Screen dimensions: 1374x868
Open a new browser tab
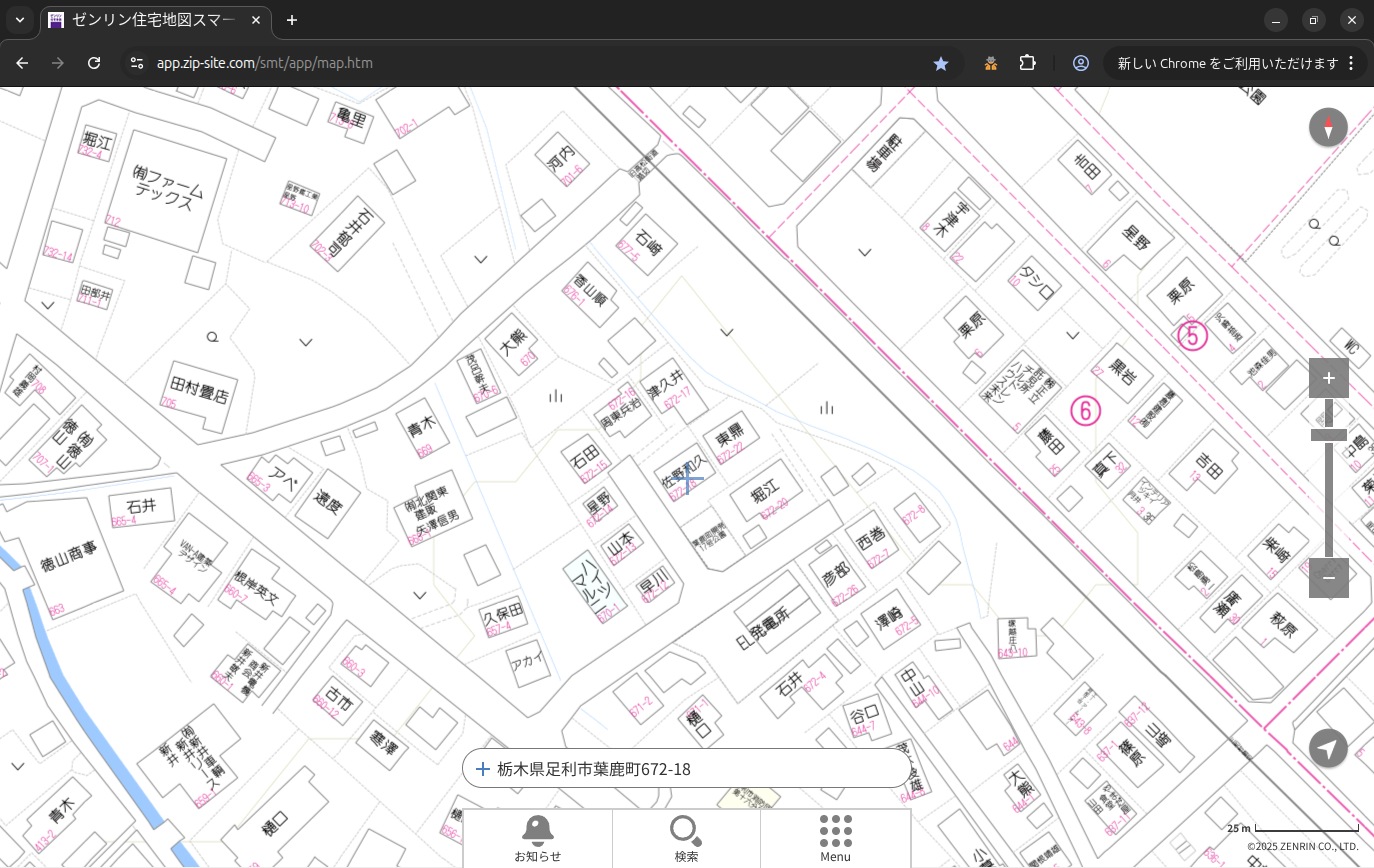(291, 20)
